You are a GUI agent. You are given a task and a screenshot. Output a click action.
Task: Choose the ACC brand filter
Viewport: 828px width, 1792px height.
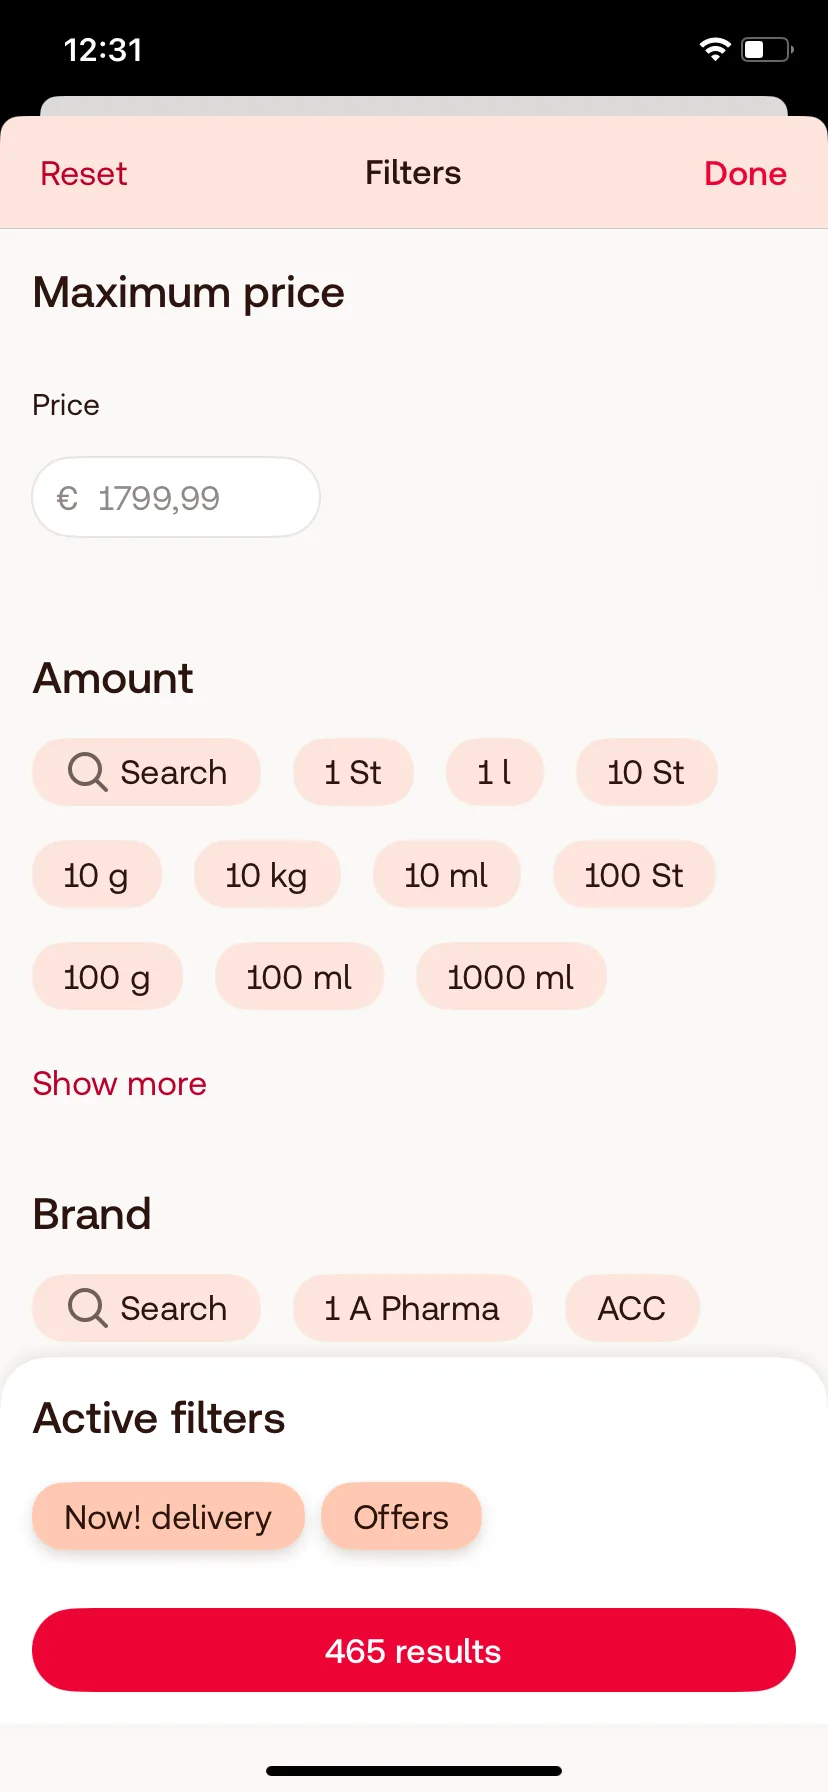(x=632, y=1308)
